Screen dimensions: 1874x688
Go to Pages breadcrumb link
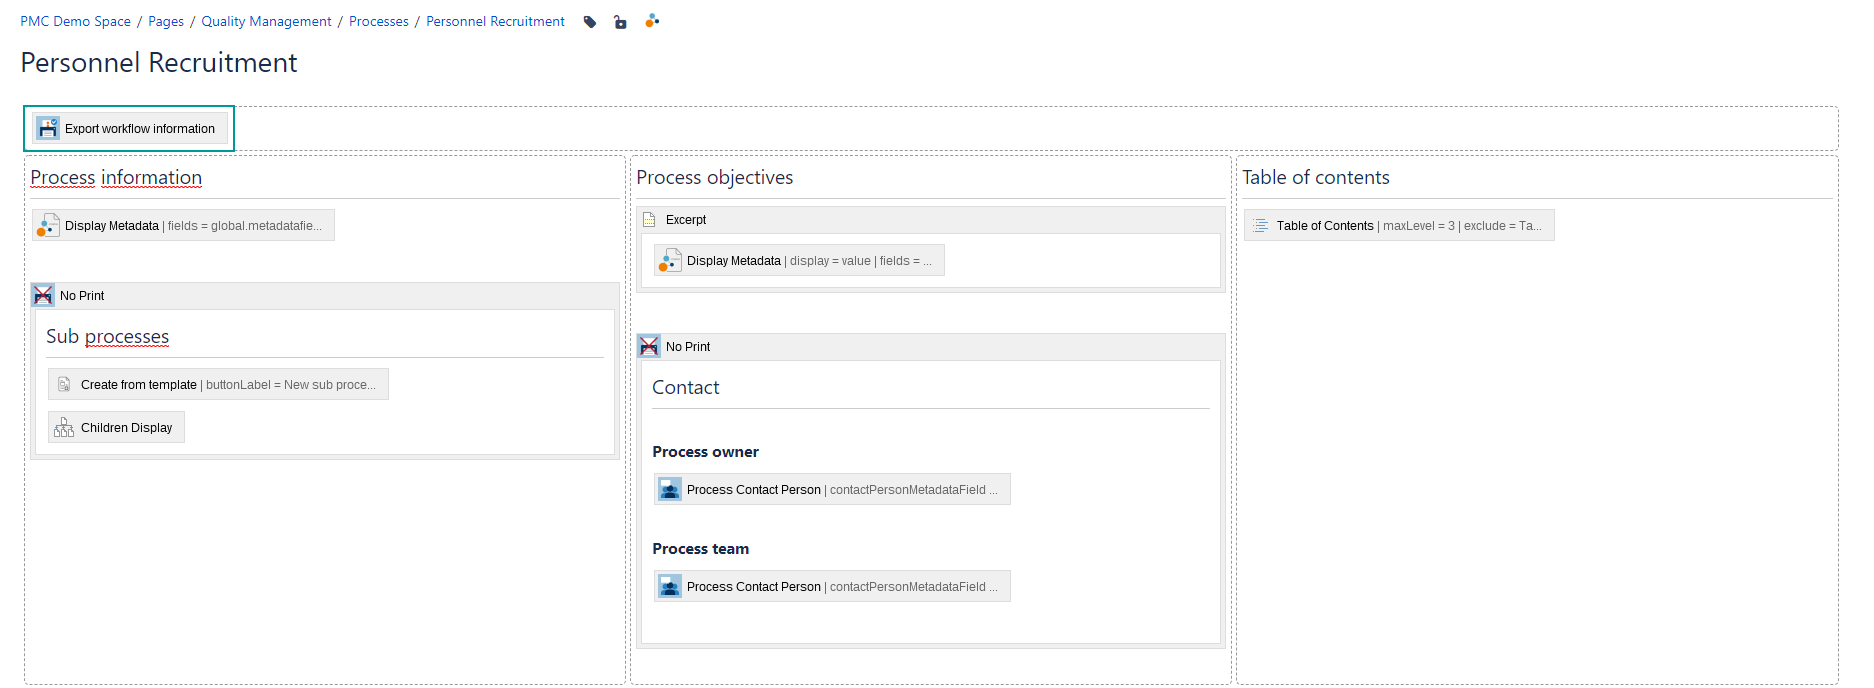coord(166,21)
